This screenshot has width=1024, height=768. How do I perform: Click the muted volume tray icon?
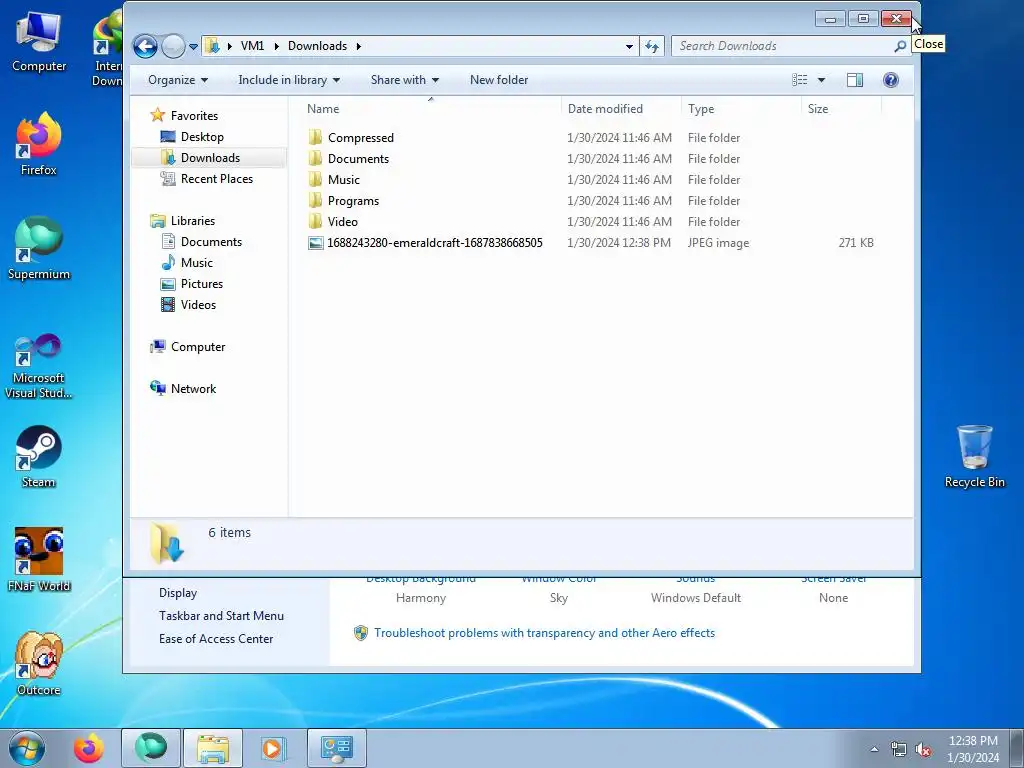tap(923, 750)
